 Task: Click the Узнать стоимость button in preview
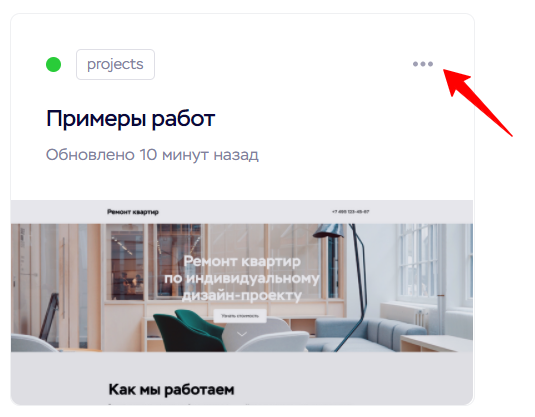(240, 316)
